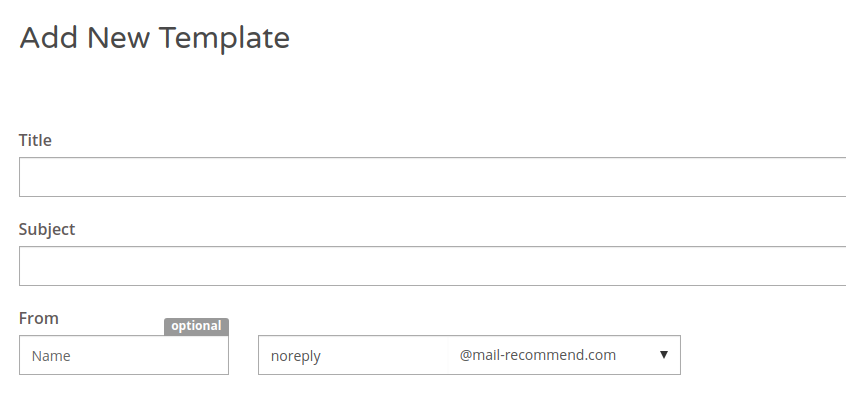Show domain options via arrow icon
The width and height of the screenshot is (846, 393).
(664, 355)
